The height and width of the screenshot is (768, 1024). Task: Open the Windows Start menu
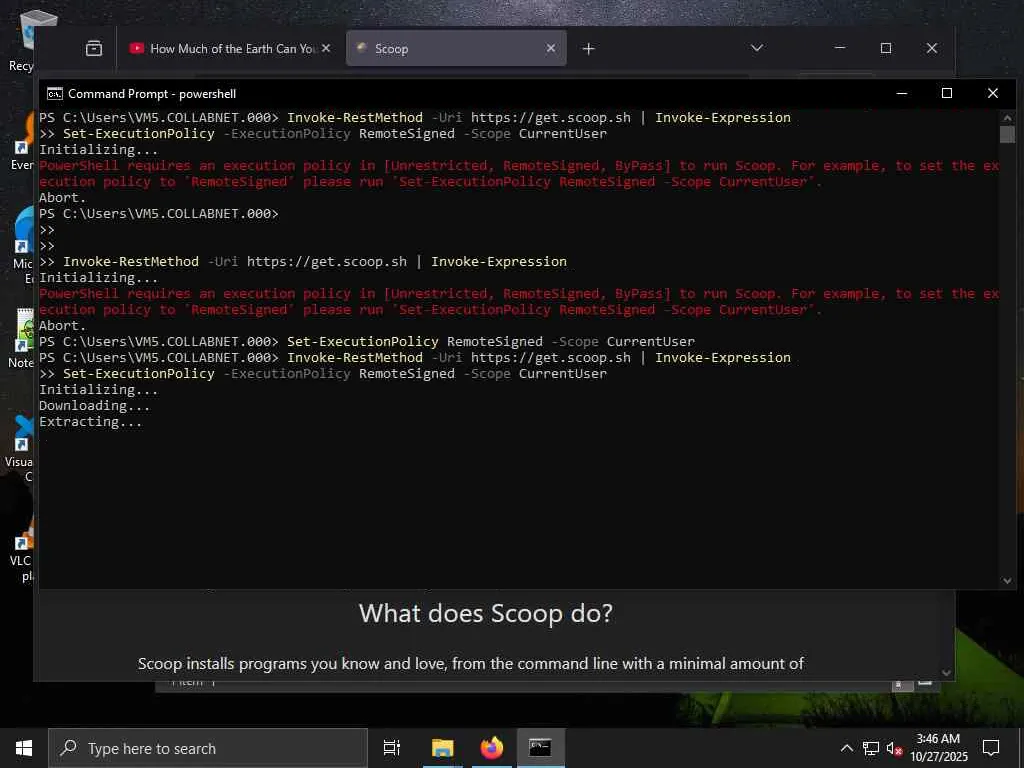point(24,748)
